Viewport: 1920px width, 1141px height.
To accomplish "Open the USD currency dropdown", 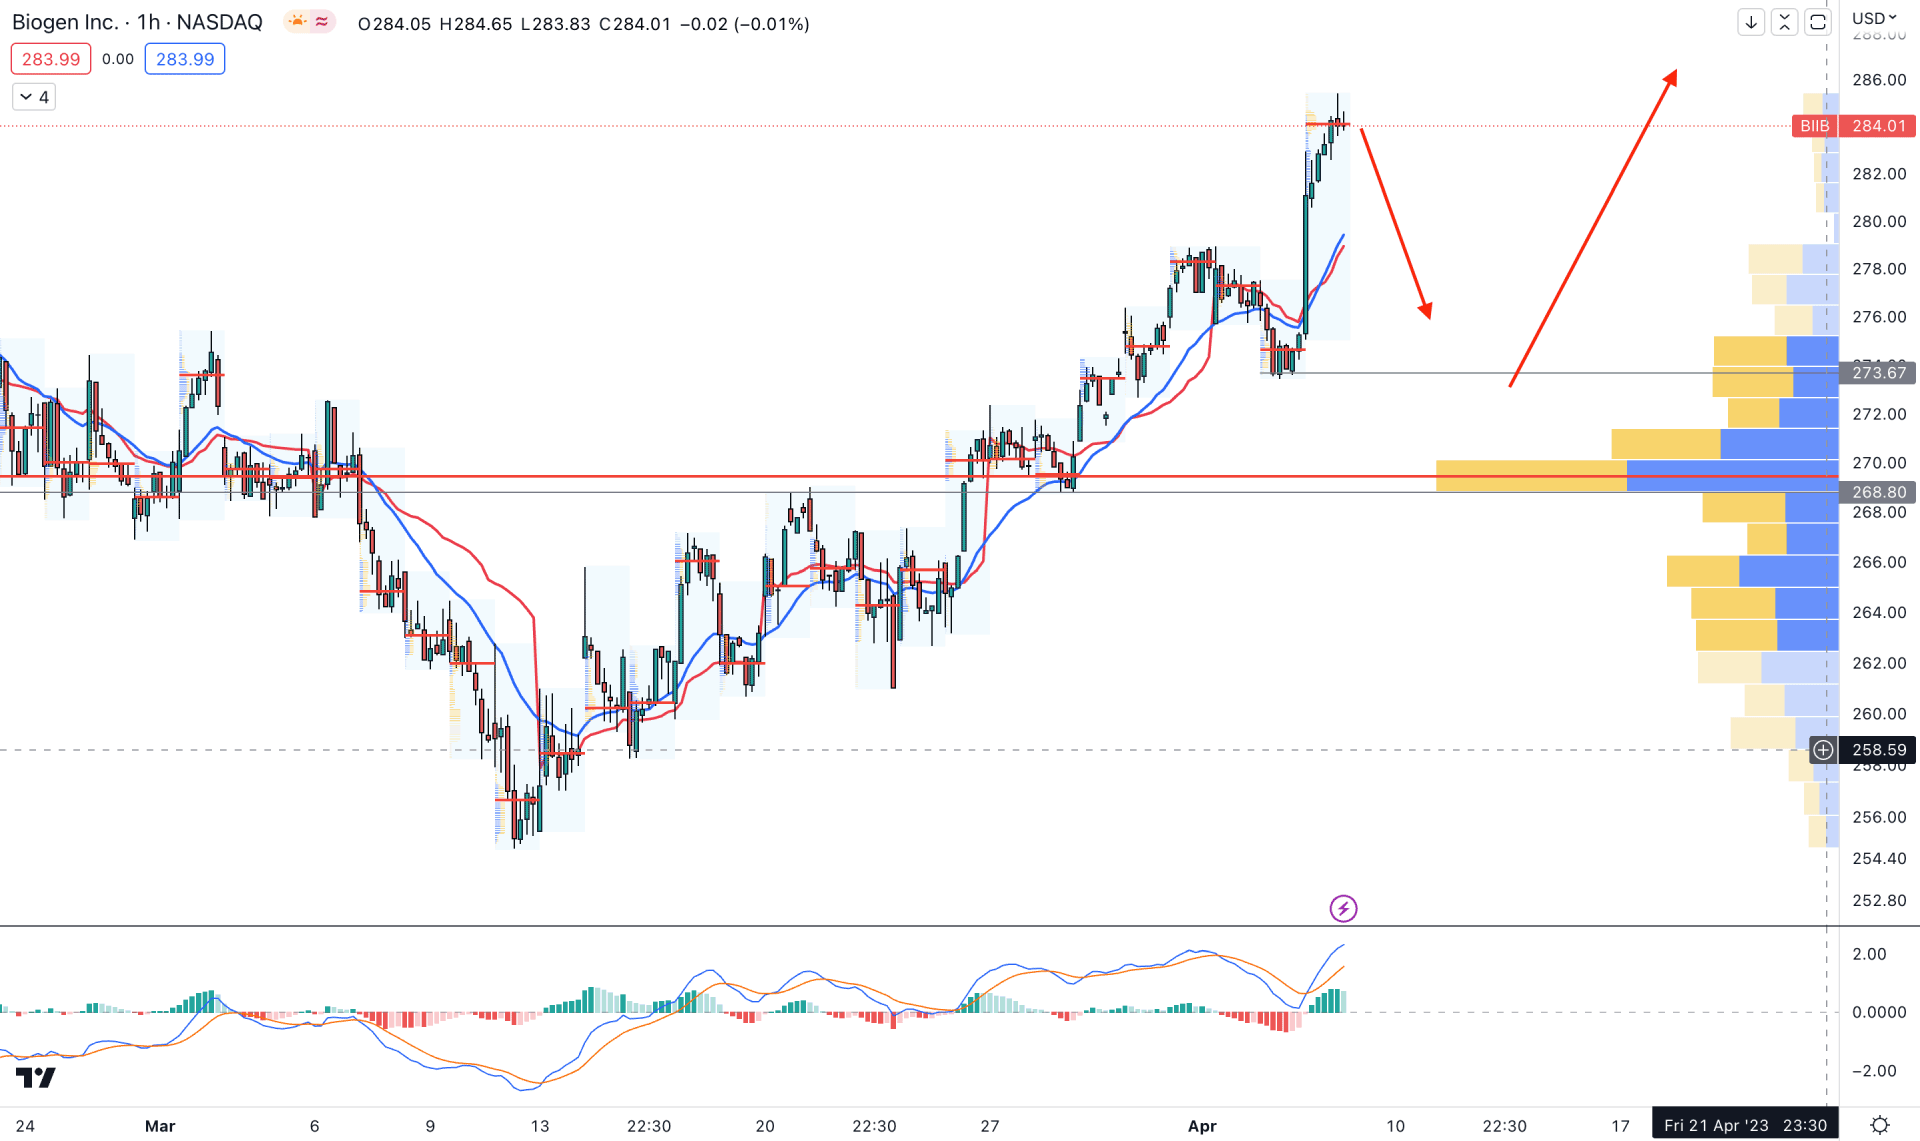I will tap(1874, 18).
